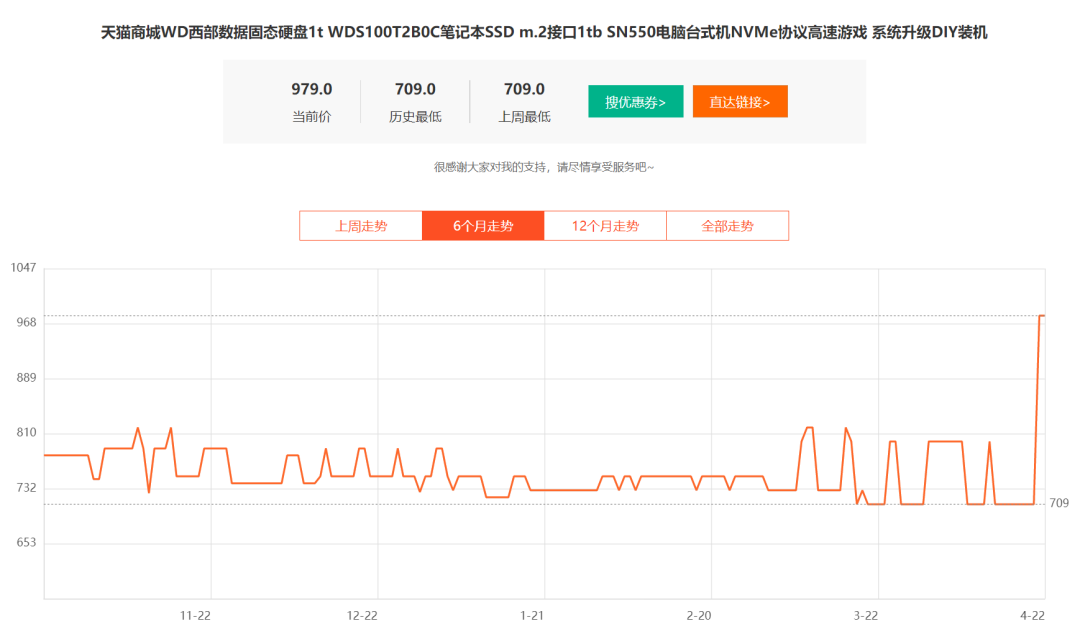This screenshot has height=634, width=1080.
Task: Click the green 搜优惠券 button
Action: (x=635, y=101)
